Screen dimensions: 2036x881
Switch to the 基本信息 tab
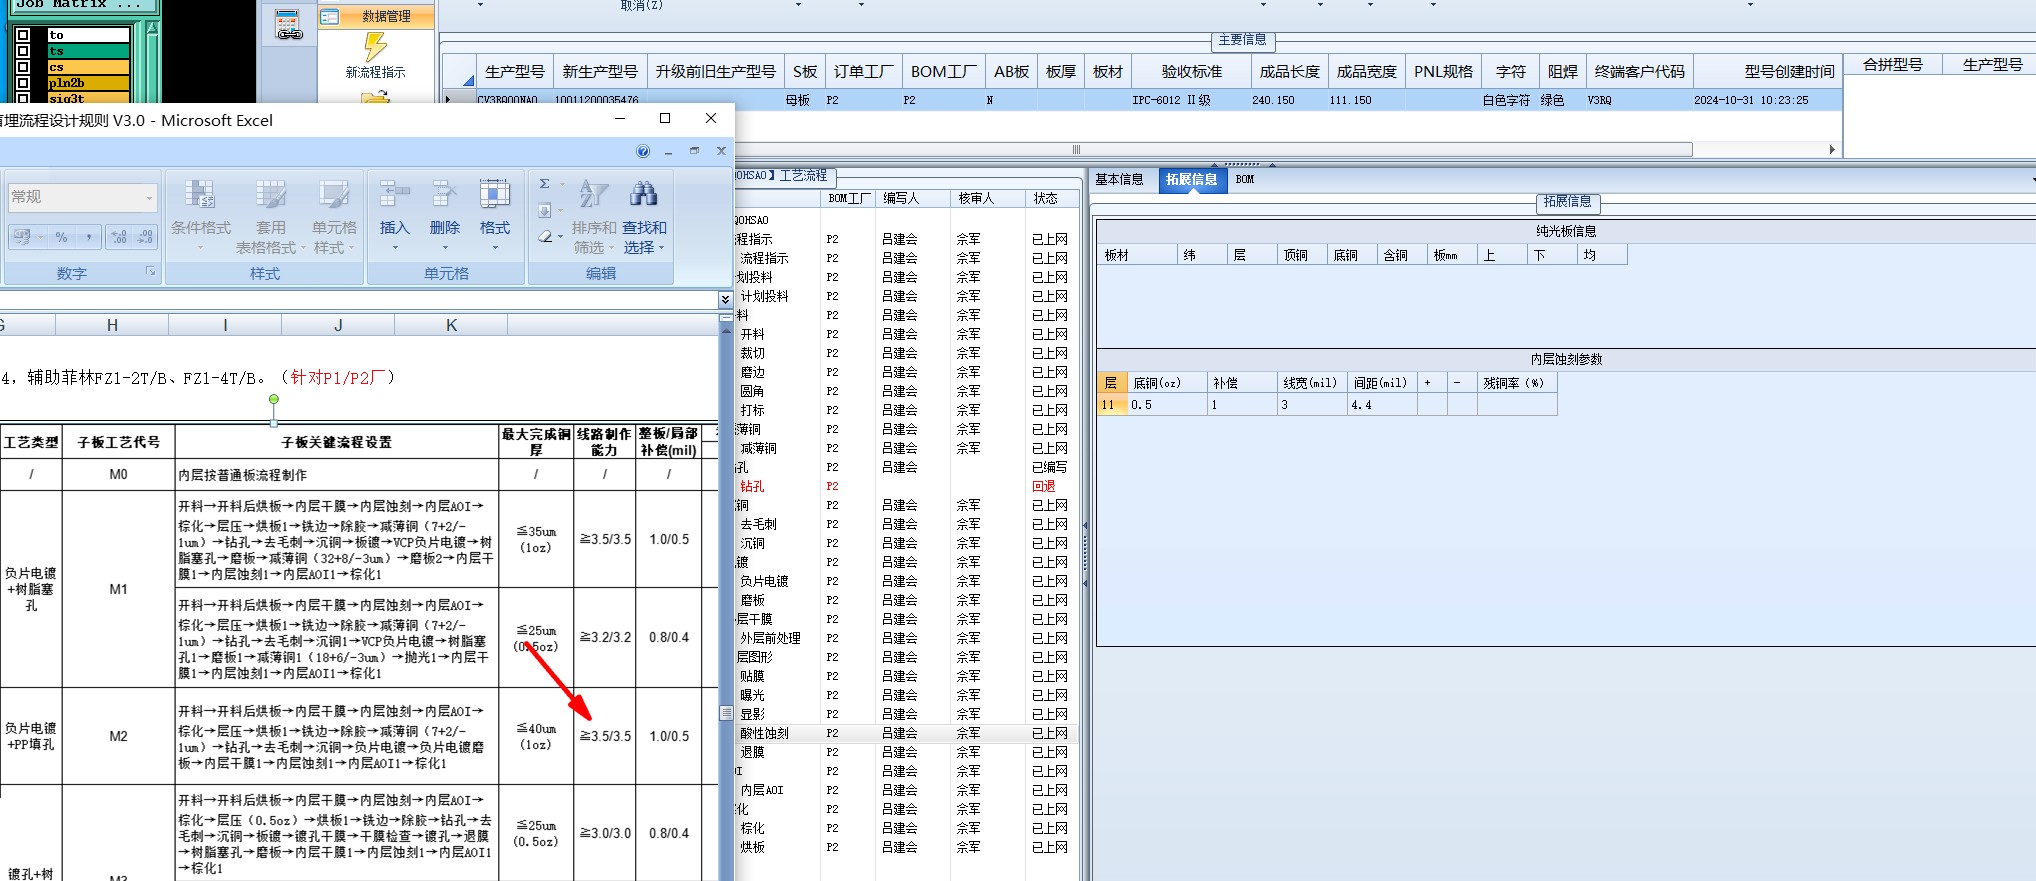point(1119,180)
